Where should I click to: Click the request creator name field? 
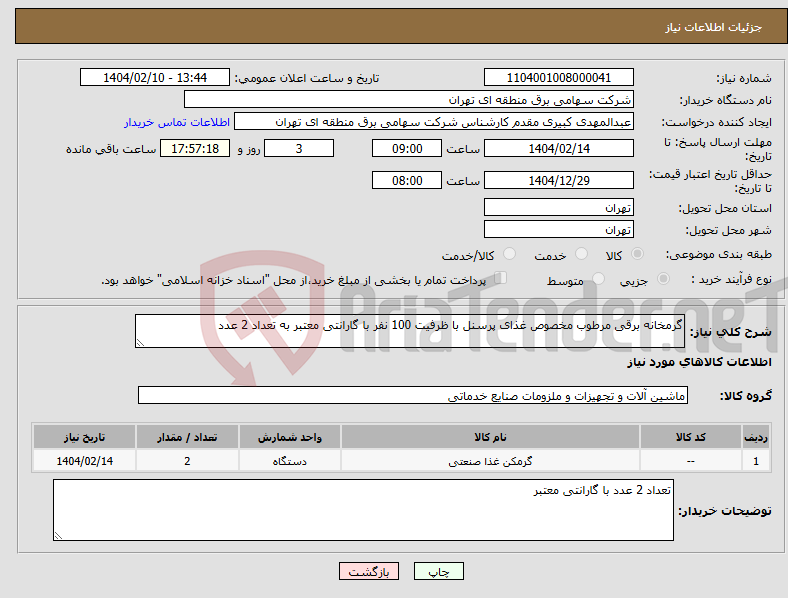click(434, 122)
